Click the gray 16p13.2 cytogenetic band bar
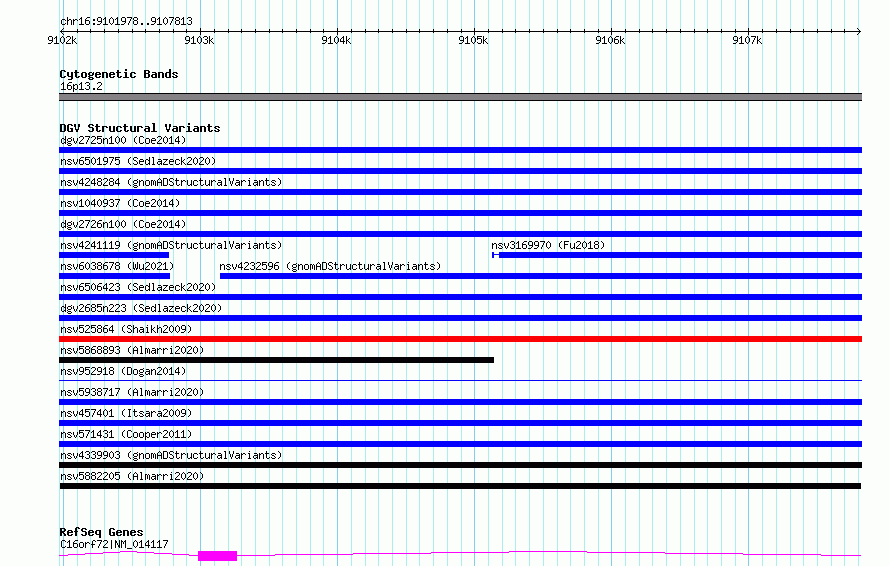Viewport: 890px width, 566px height. [x=460, y=97]
